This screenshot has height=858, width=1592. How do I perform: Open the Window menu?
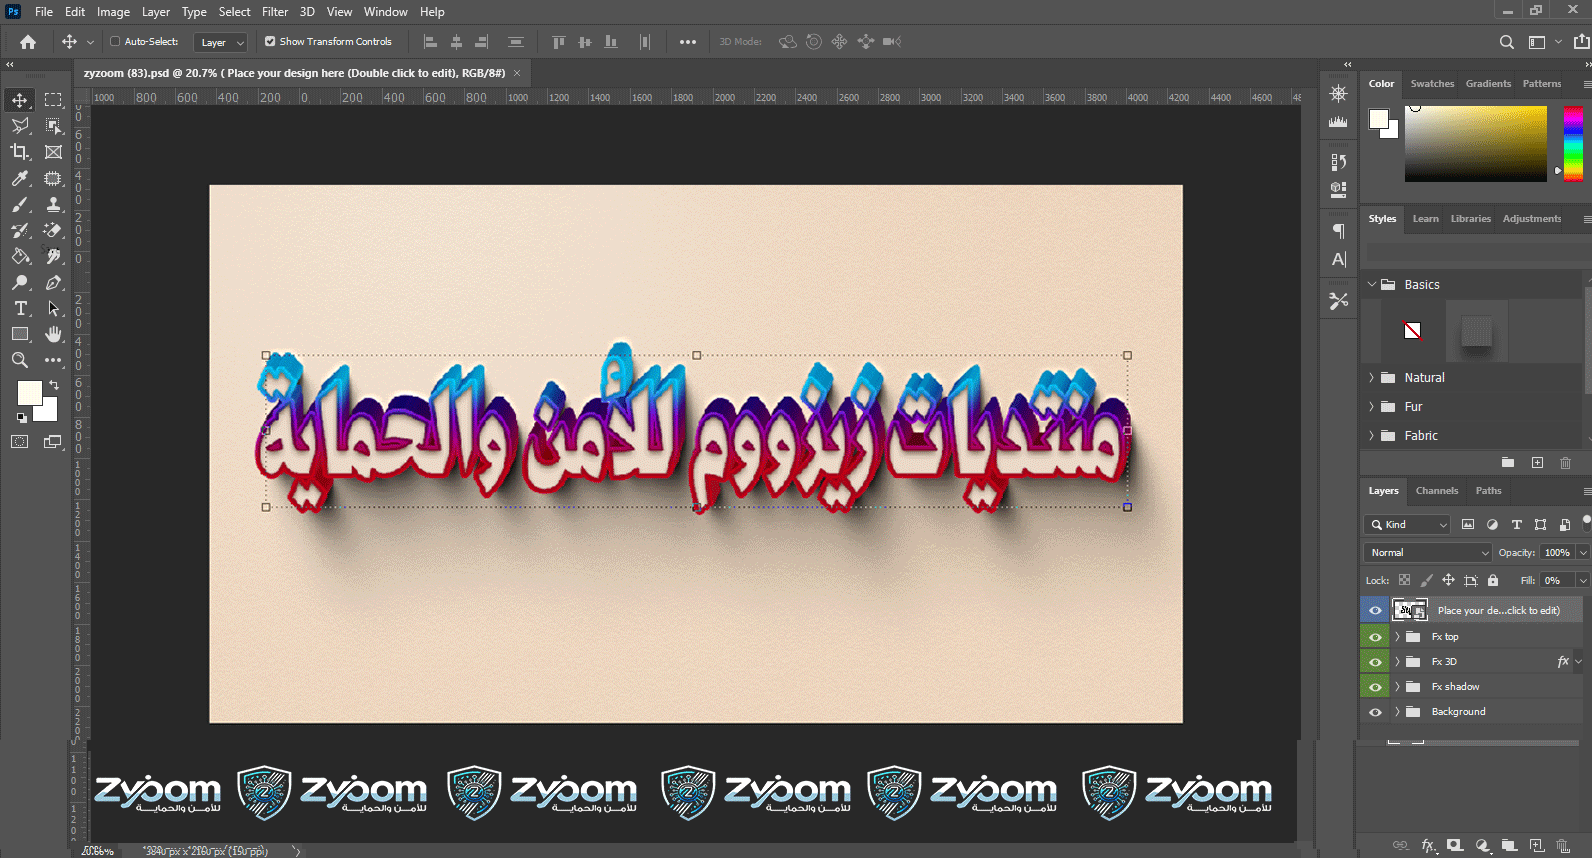coord(385,12)
